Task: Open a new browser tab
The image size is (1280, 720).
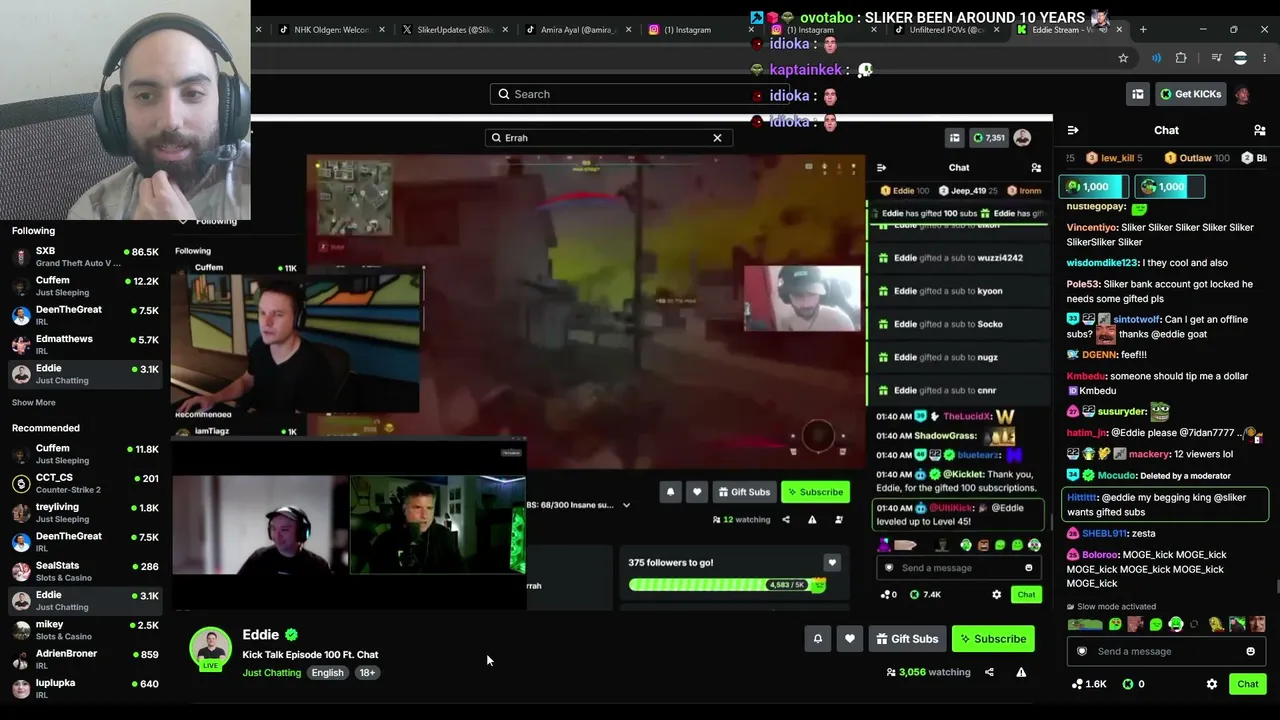Action: pos(1143,29)
